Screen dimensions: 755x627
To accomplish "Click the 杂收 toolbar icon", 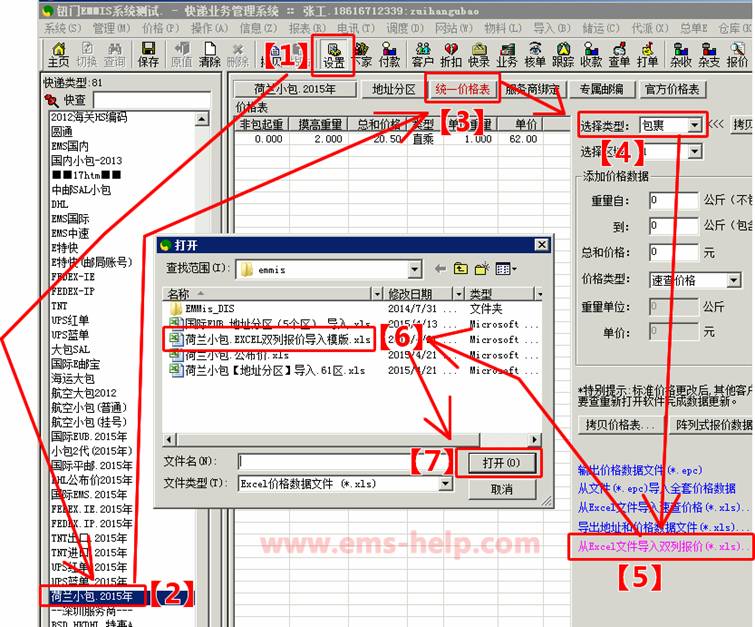I will (x=681, y=54).
